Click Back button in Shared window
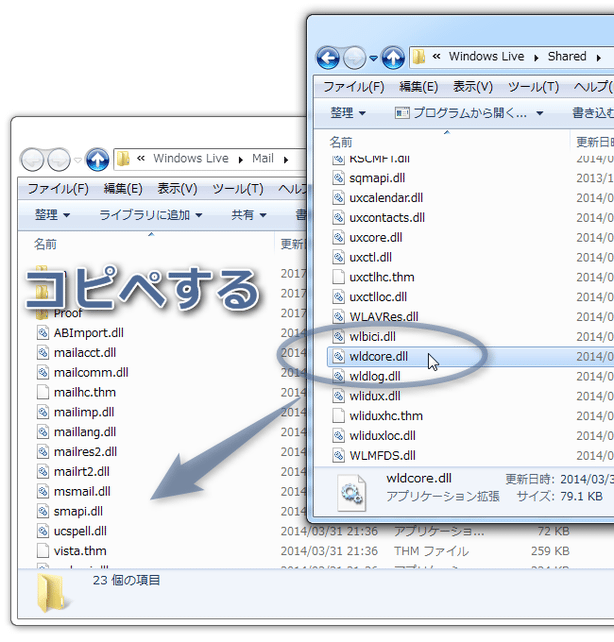 [328, 58]
